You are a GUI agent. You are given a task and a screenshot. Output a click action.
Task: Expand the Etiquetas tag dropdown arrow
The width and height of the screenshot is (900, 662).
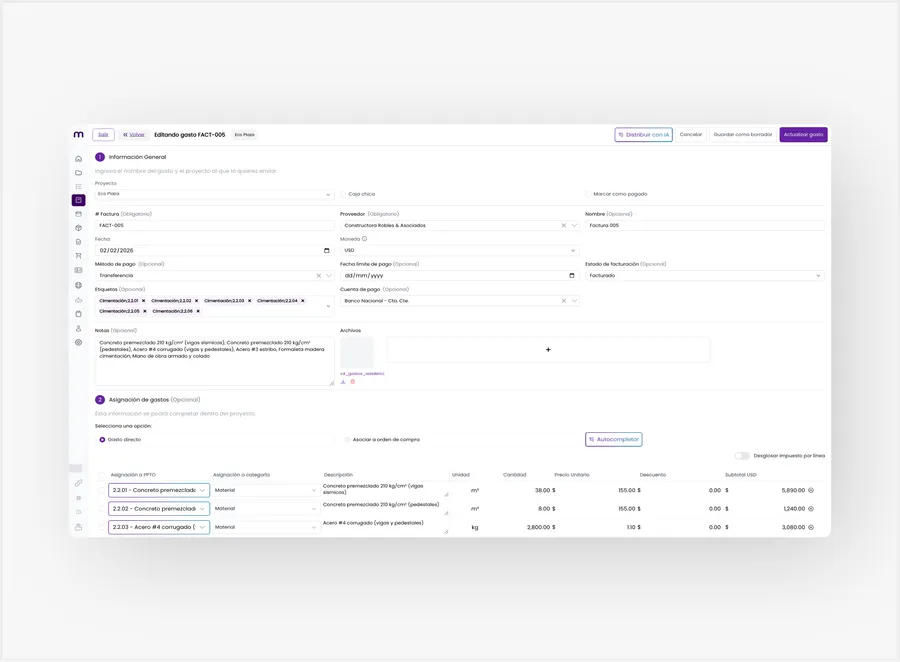coord(328,306)
